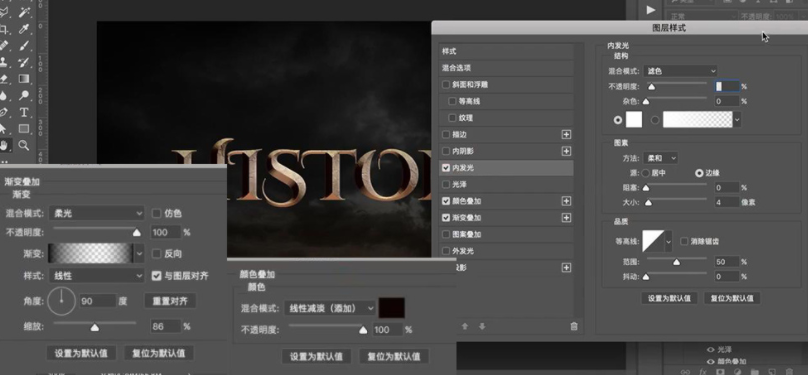
Task: Enable 消除锯齿 checkbox
Action: tap(684, 241)
